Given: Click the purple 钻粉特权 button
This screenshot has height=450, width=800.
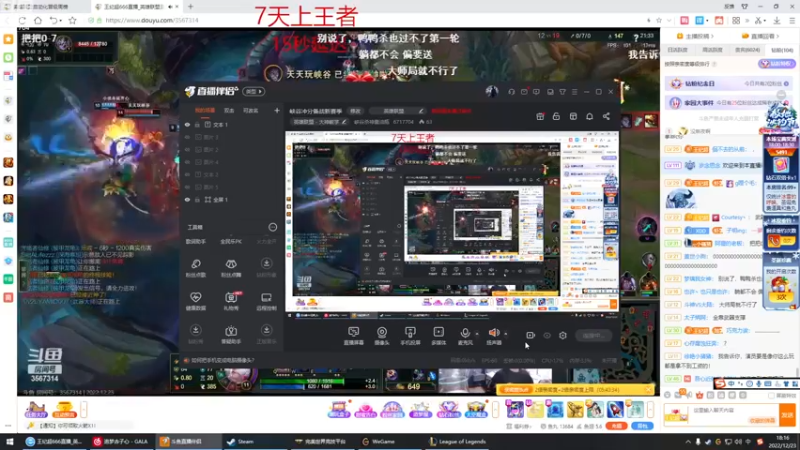Looking at the screenshot, I should (777, 64).
